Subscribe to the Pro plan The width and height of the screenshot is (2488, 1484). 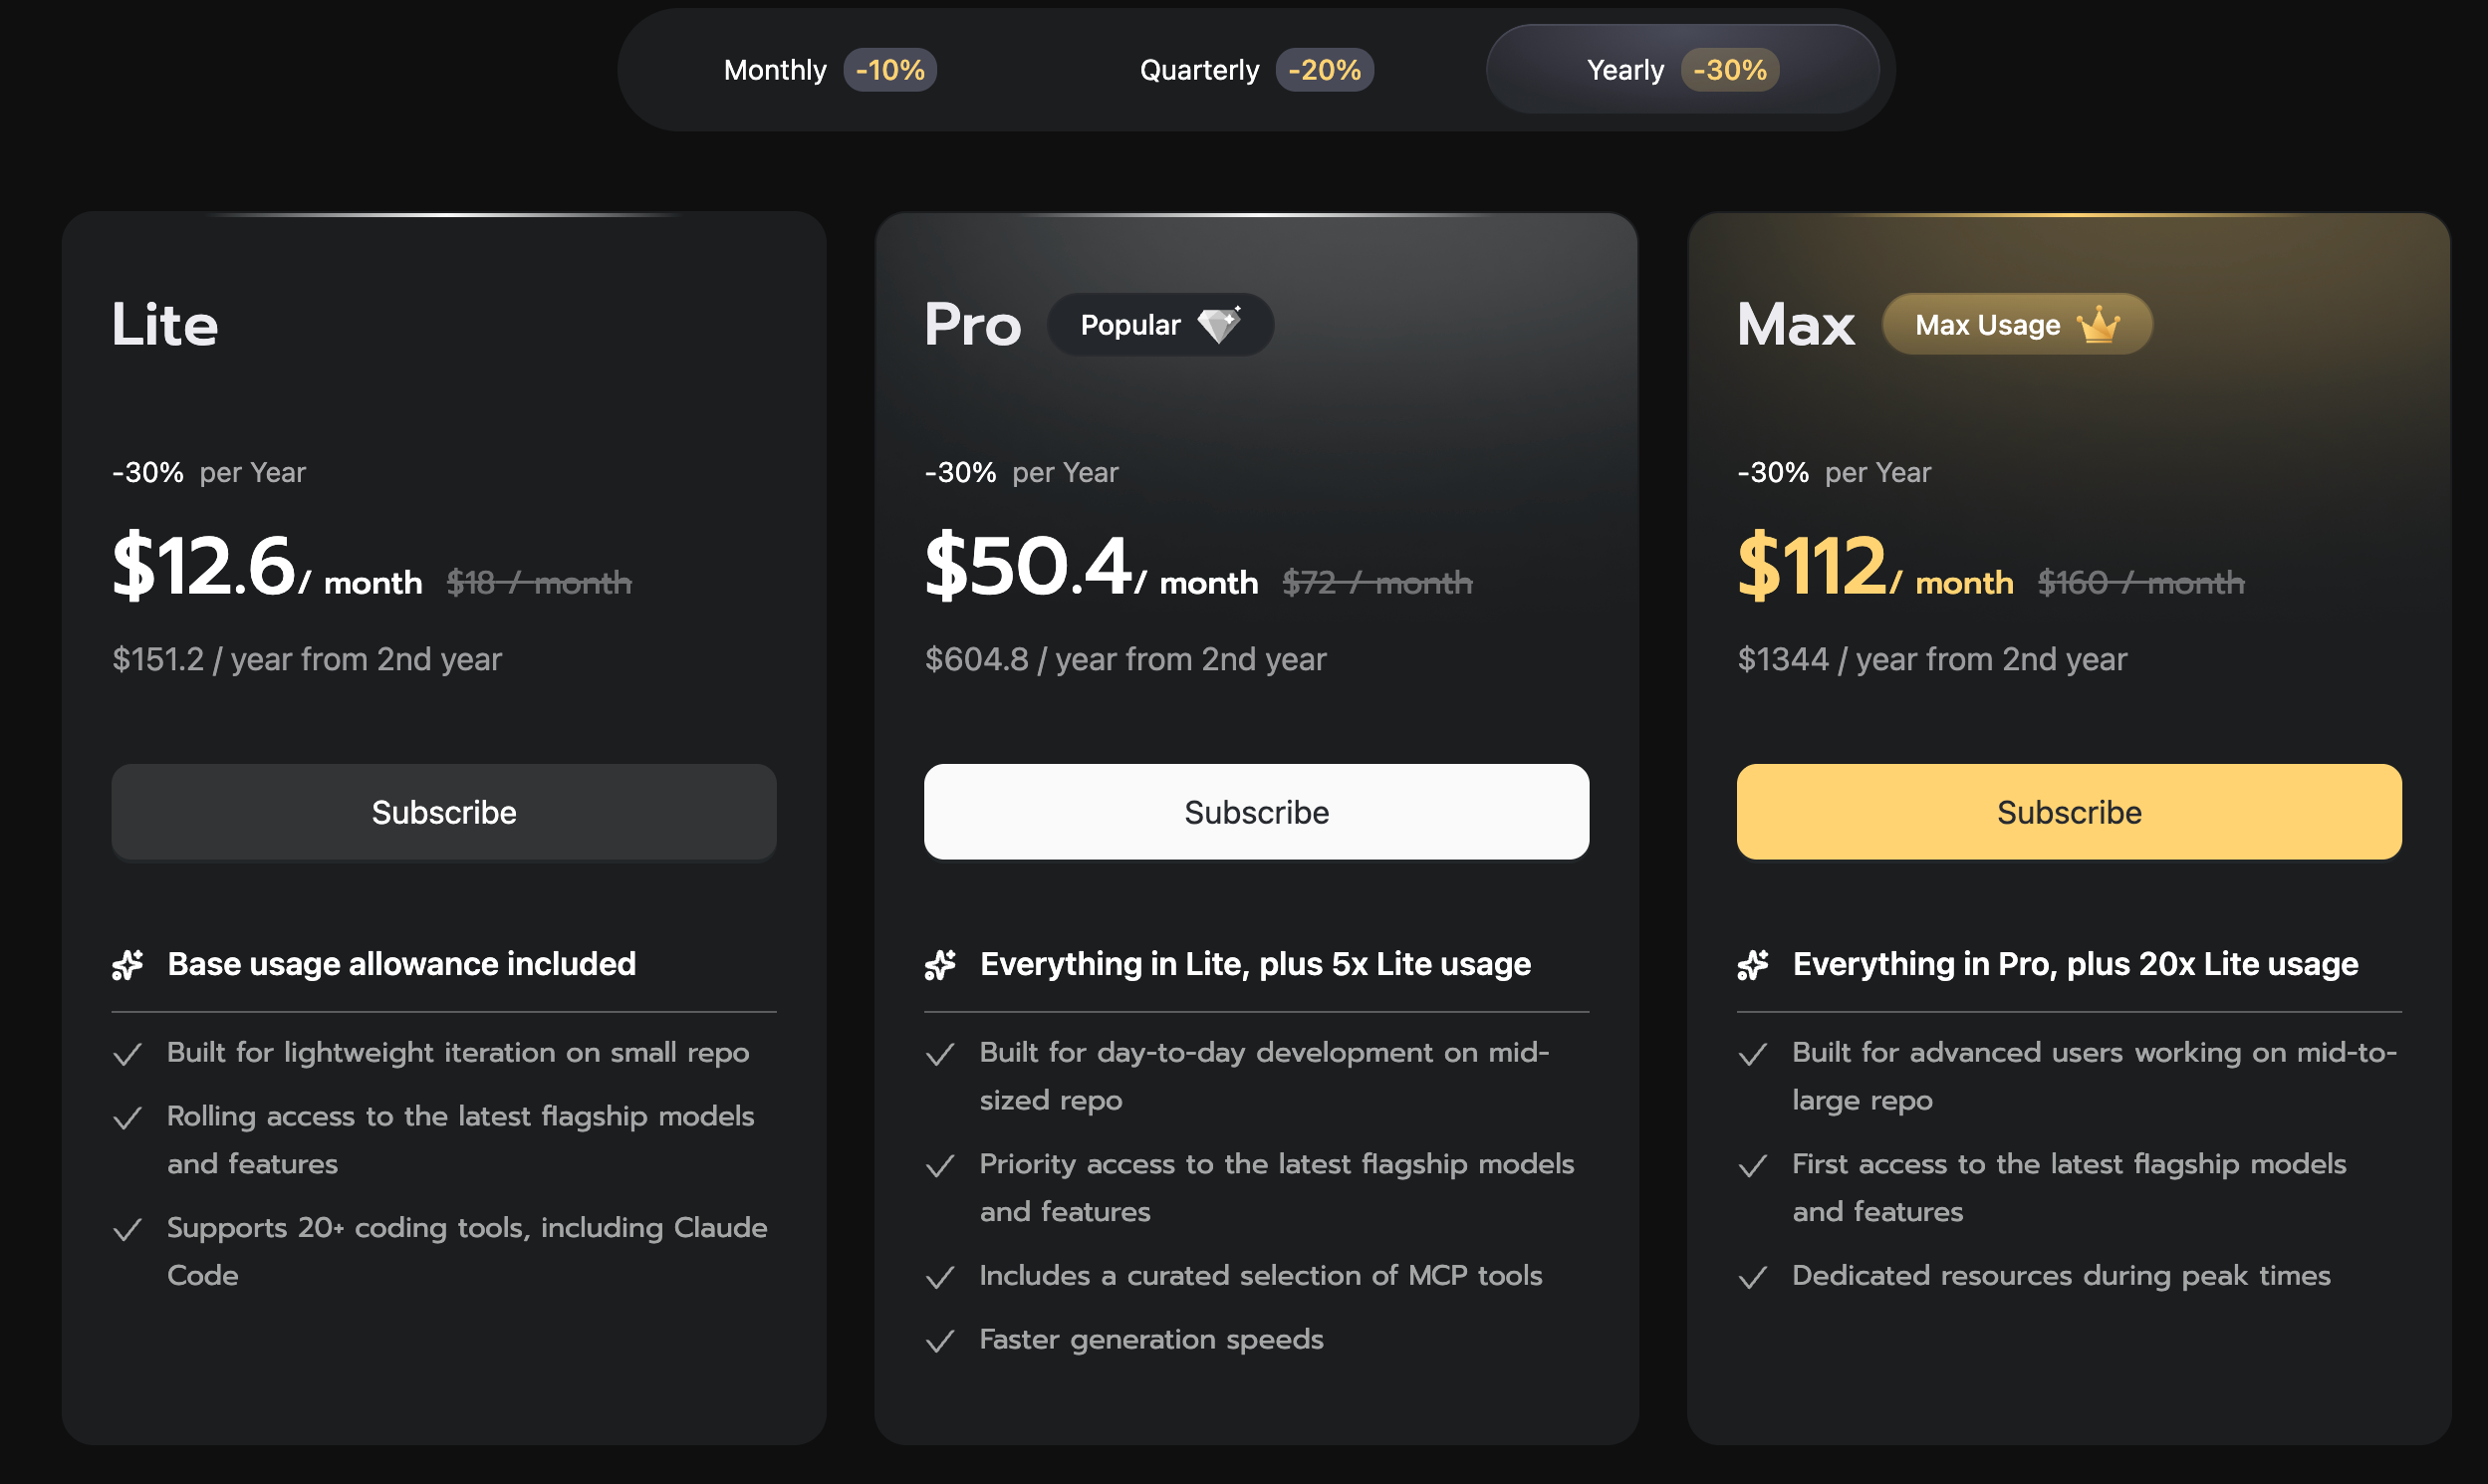[x=1256, y=812]
